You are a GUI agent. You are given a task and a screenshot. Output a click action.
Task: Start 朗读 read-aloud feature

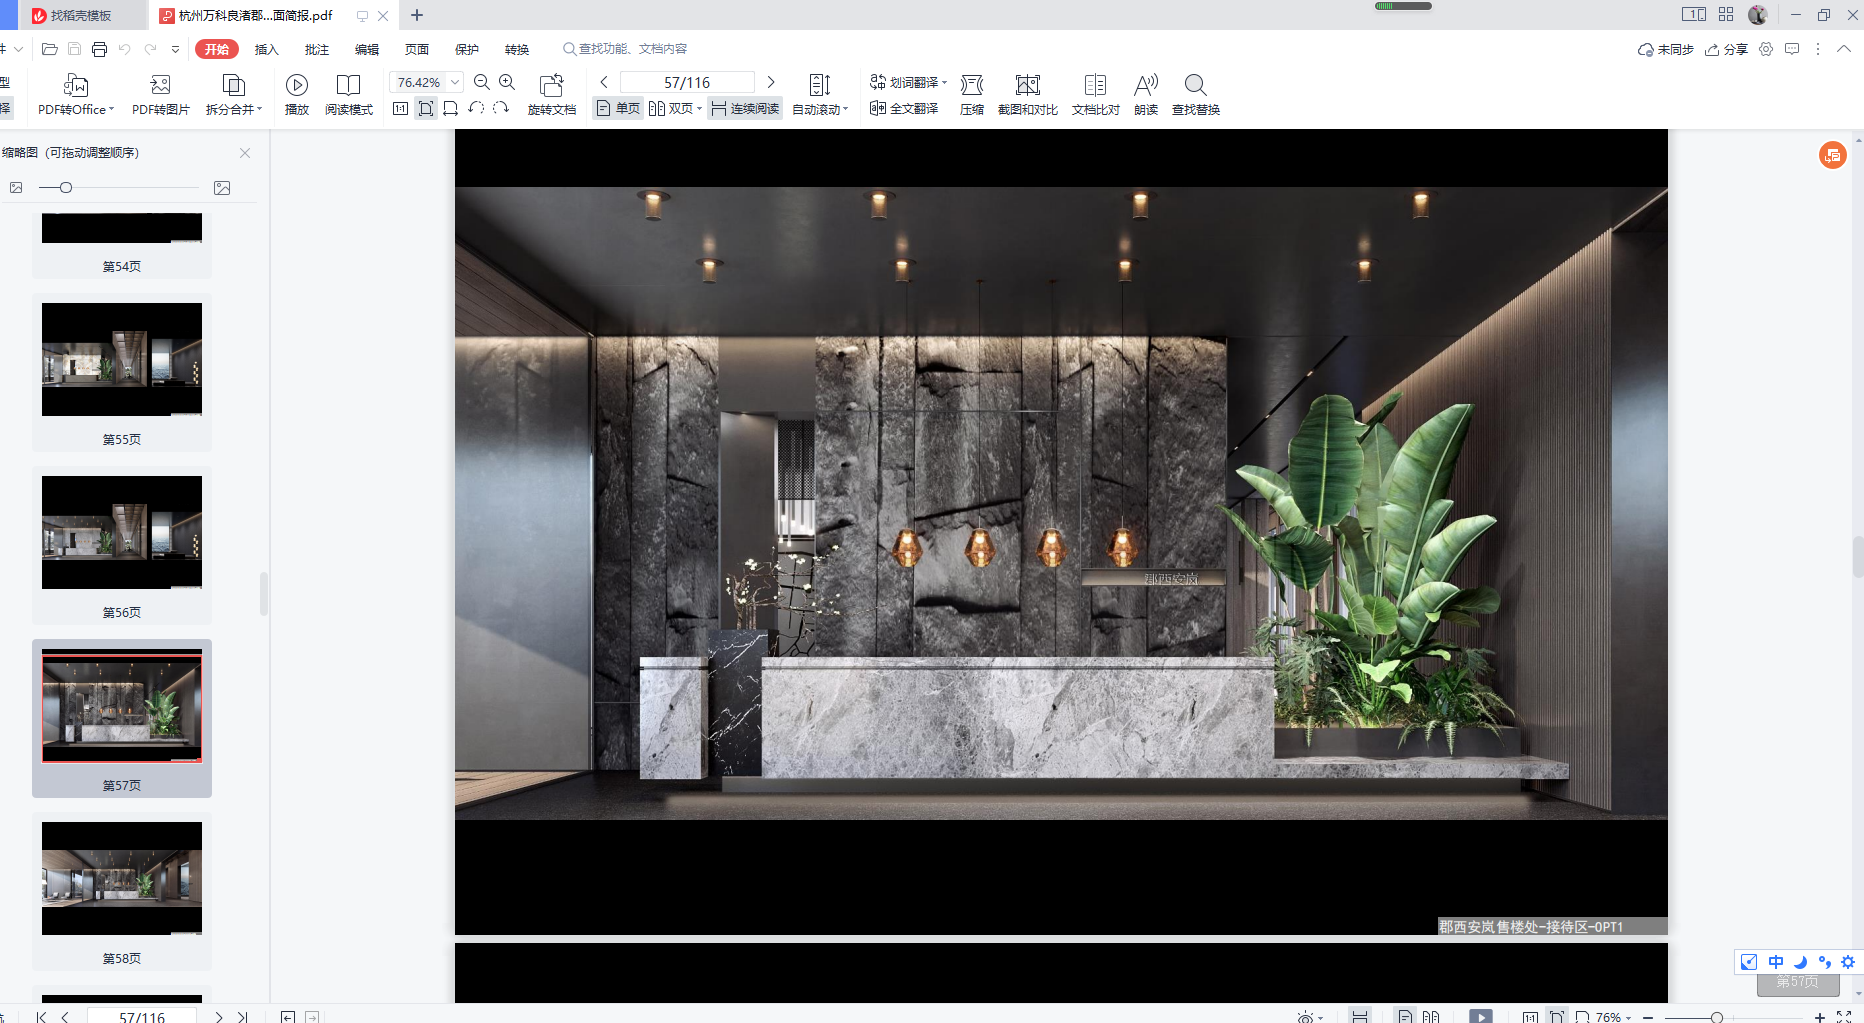pyautogui.click(x=1146, y=95)
